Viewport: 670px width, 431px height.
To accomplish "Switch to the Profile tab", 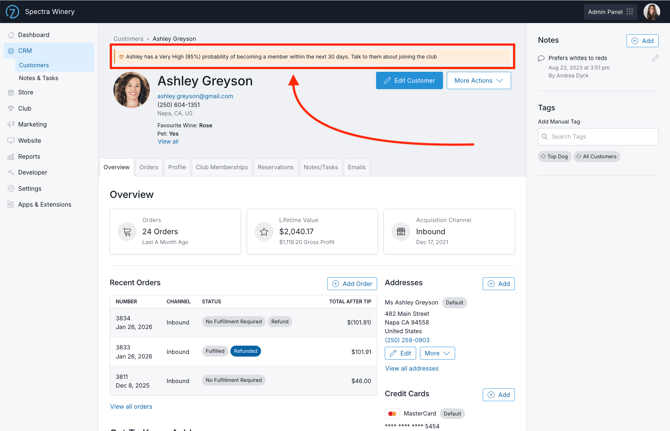I will coord(177,167).
